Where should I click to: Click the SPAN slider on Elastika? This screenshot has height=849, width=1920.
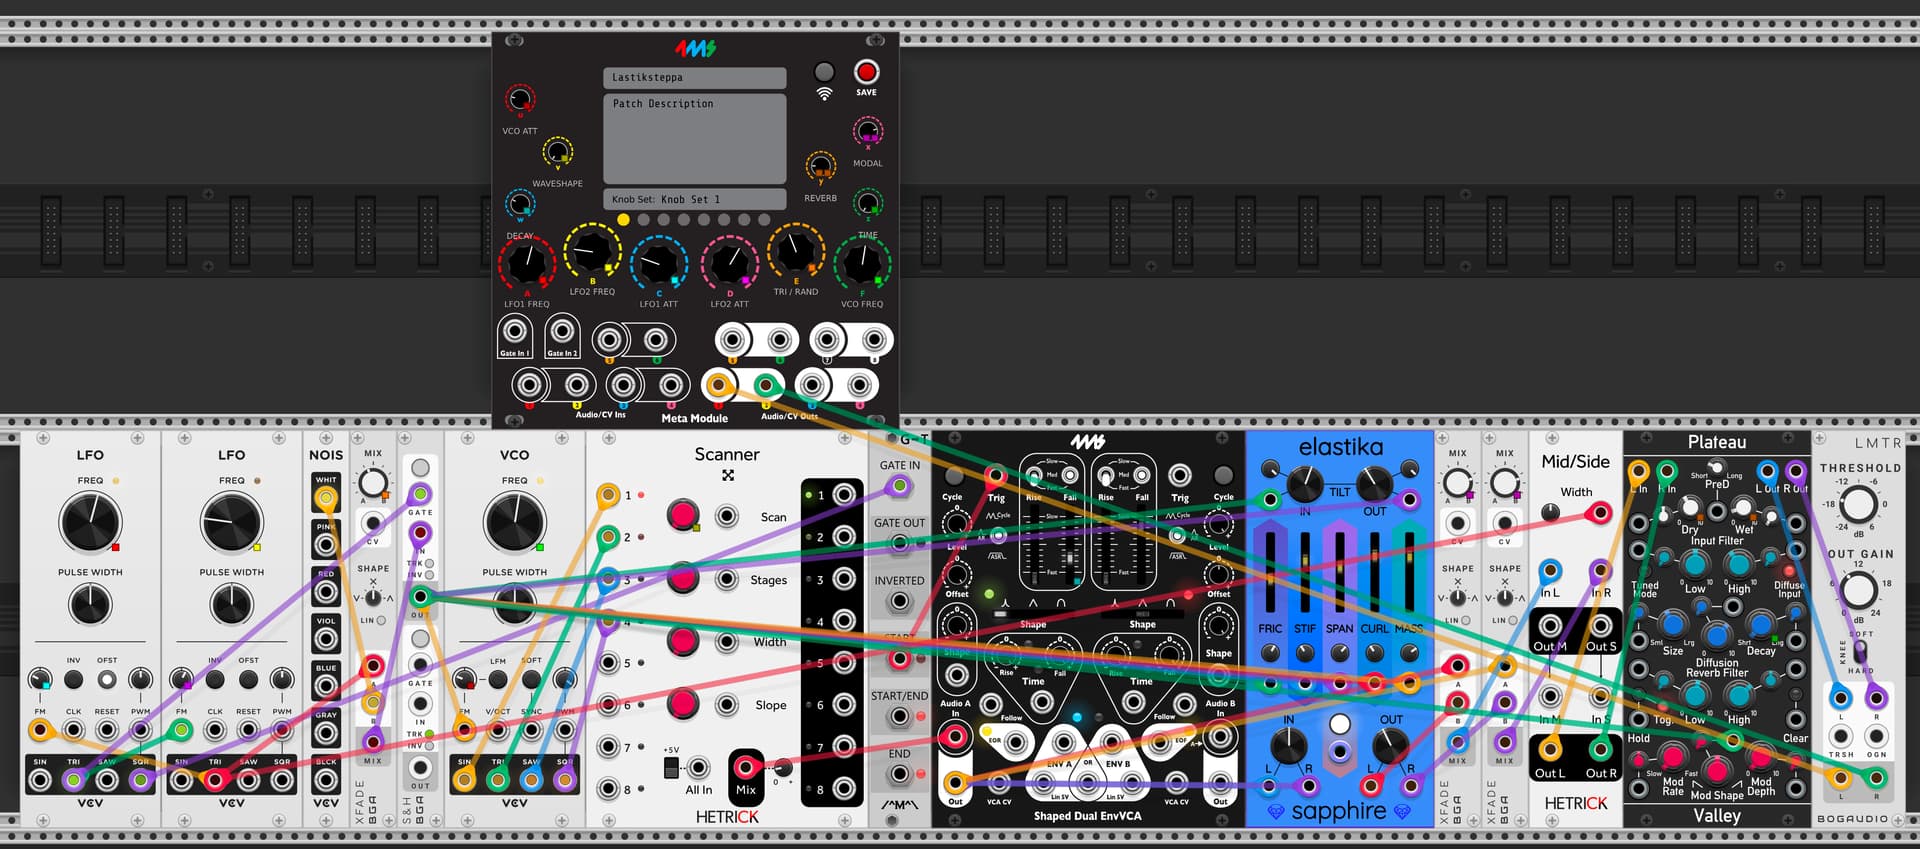1340,571
